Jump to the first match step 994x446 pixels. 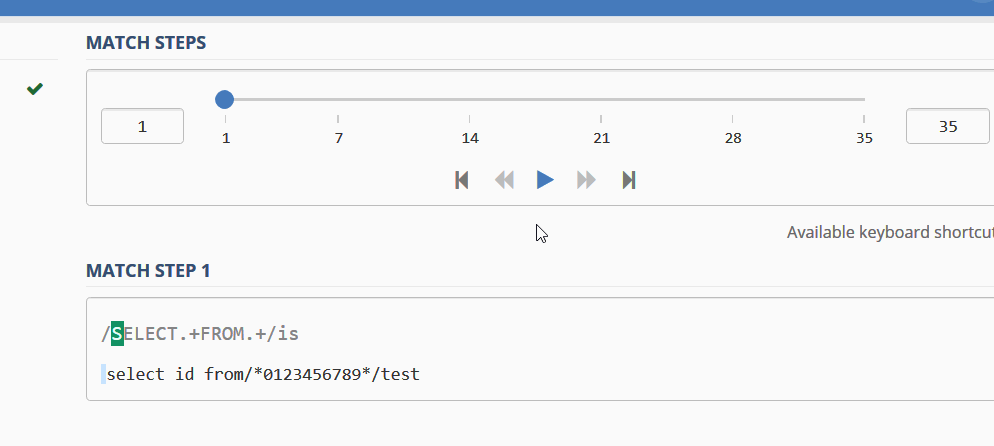tap(462, 181)
